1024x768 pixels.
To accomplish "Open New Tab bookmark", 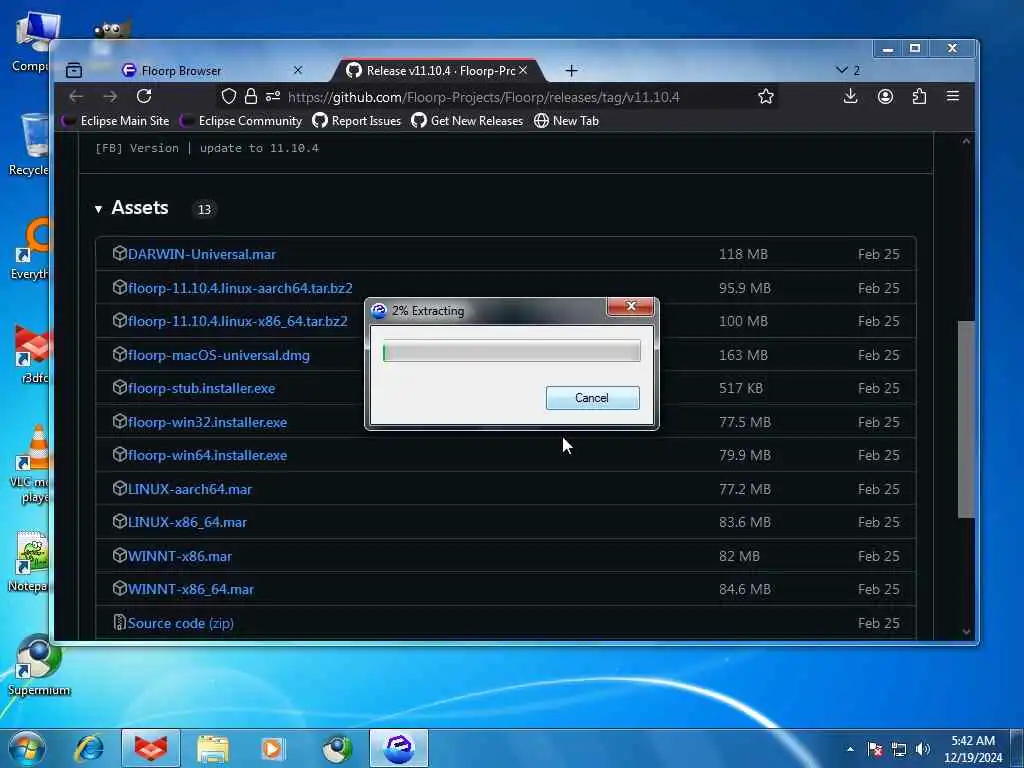I will coord(566,121).
